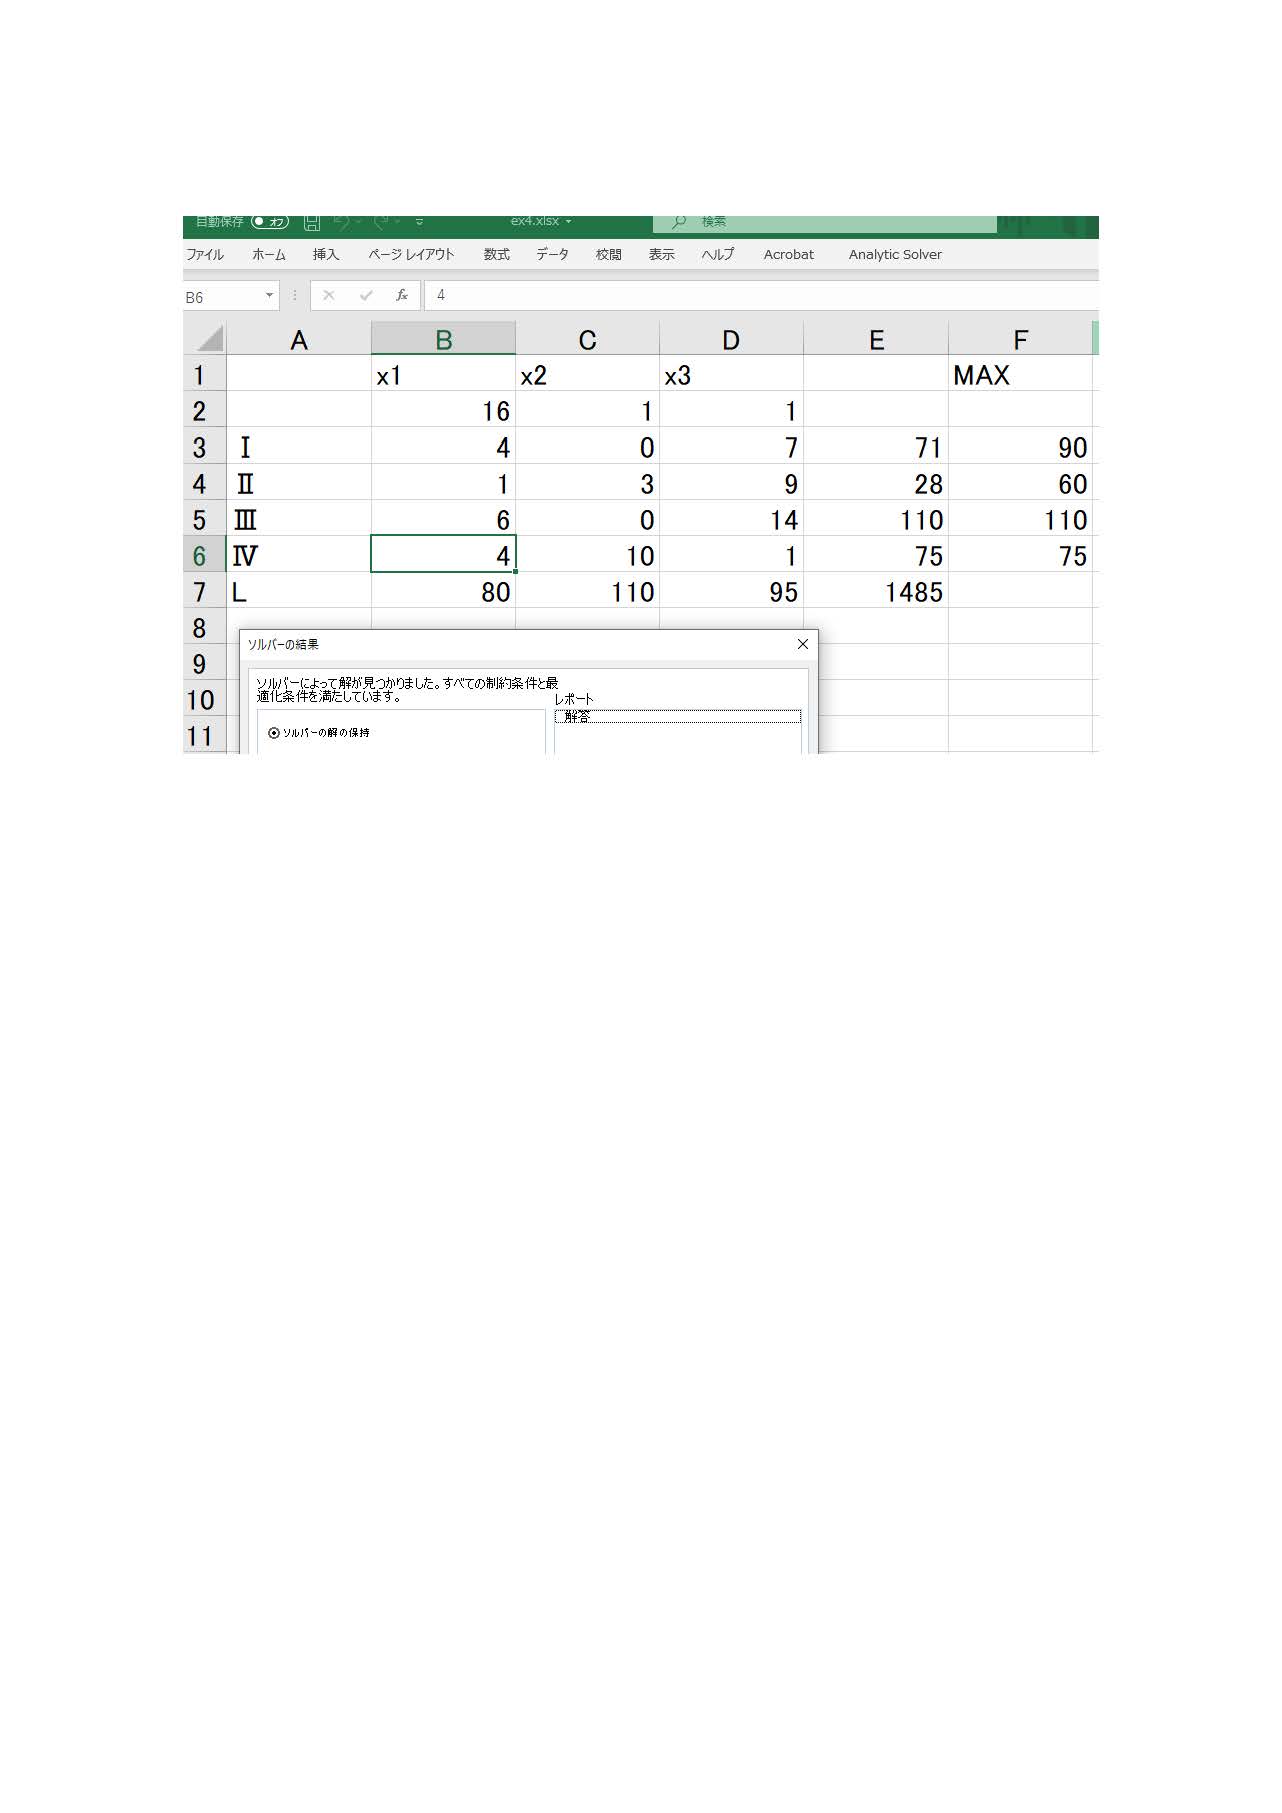Click the Undo arrow icon
Screen dimensions: 1282x1813
click(x=342, y=222)
